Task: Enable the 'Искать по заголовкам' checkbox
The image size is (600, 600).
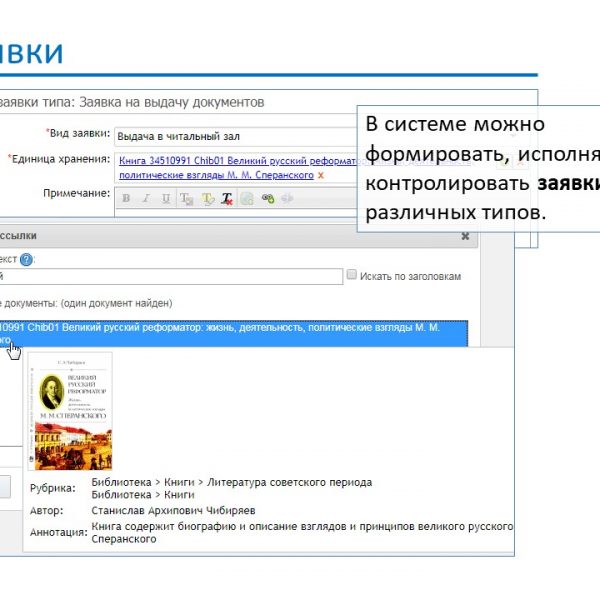Action: click(351, 275)
